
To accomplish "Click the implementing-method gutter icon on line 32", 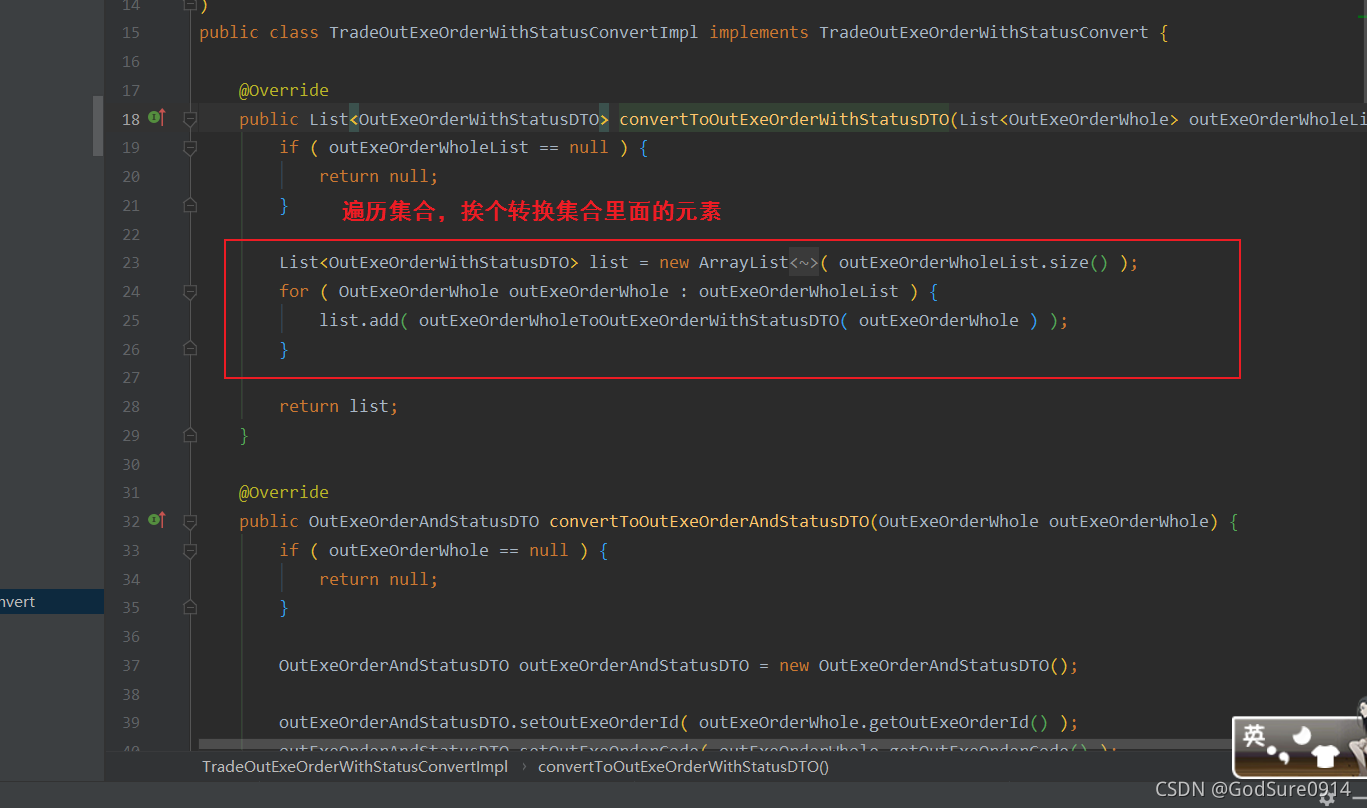I will click(156, 521).
